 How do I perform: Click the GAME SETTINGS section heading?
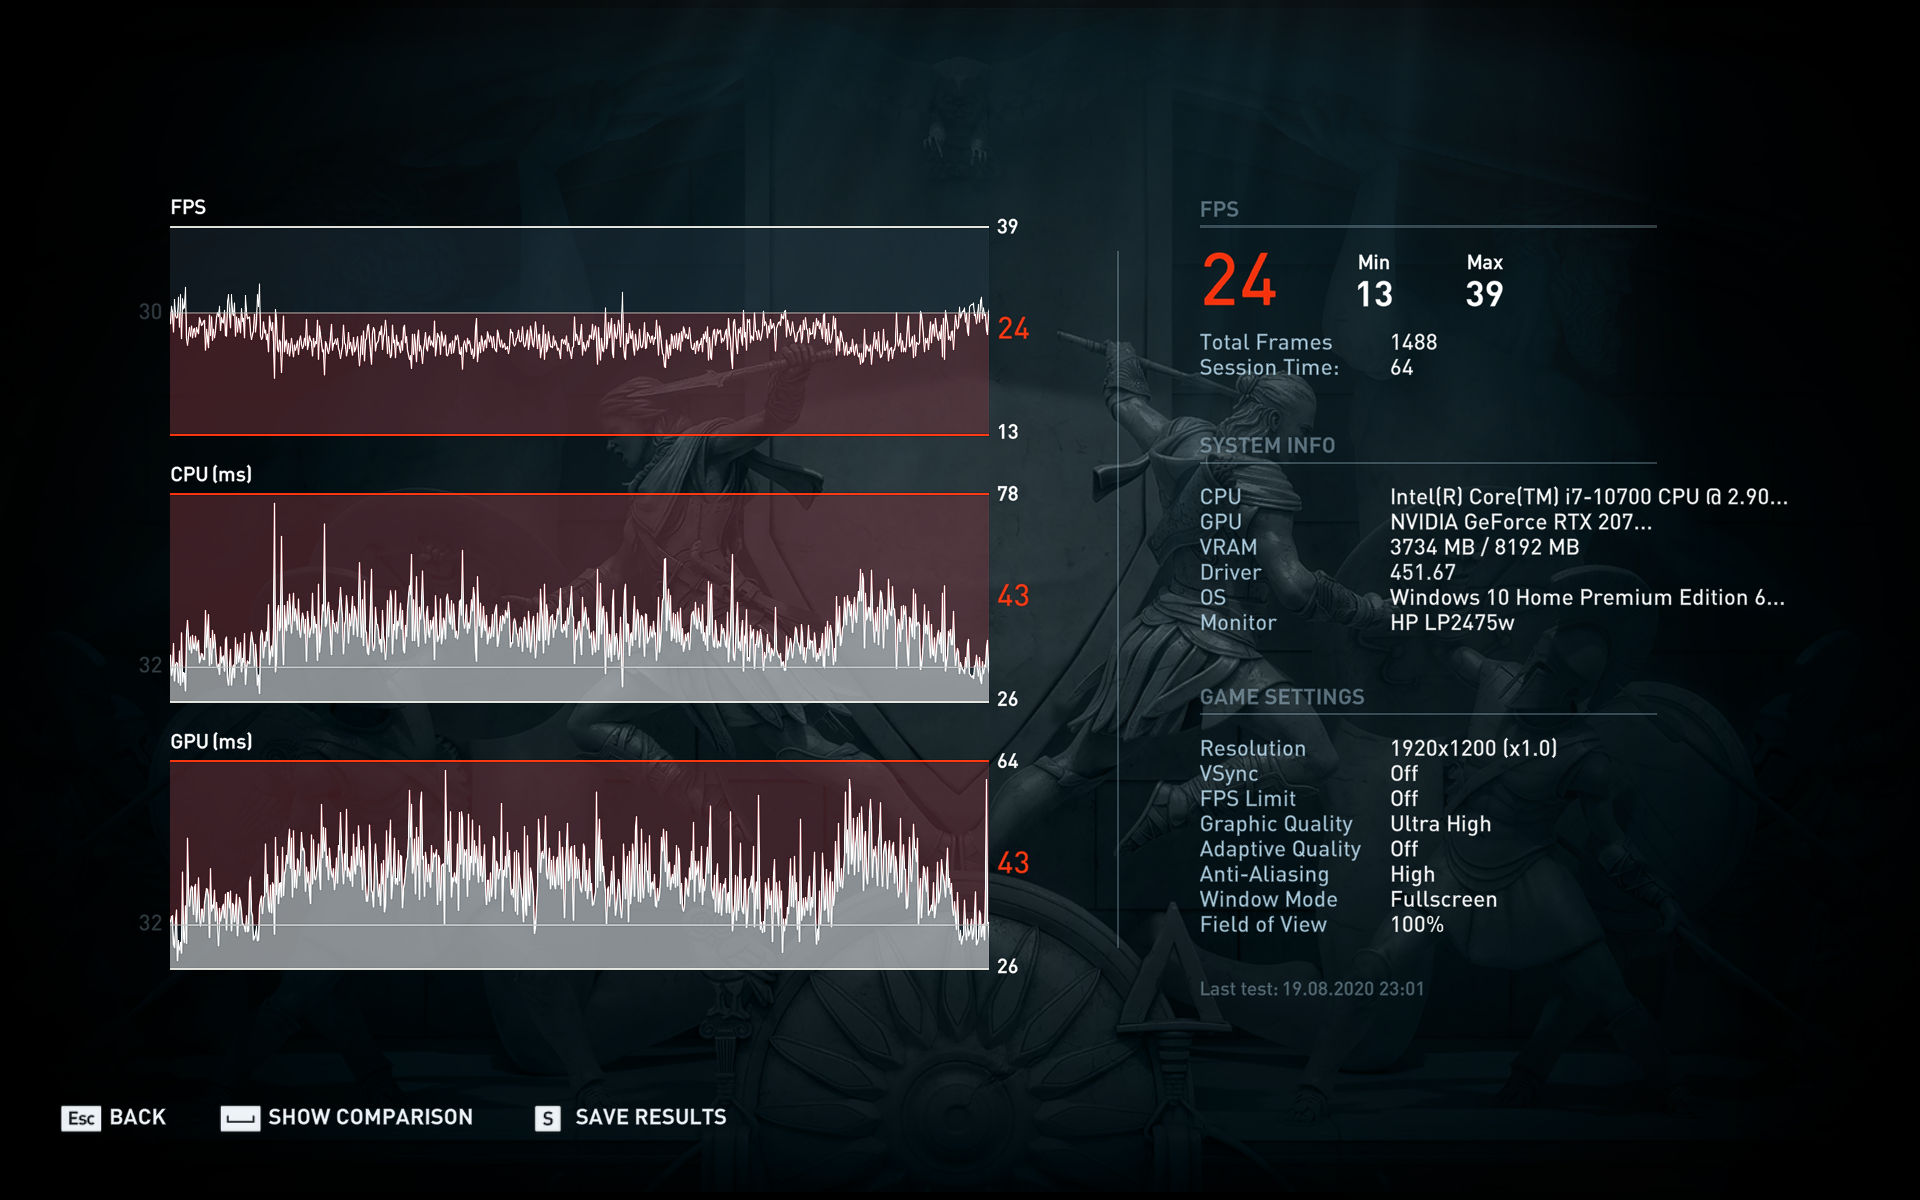click(x=1281, y=697)
